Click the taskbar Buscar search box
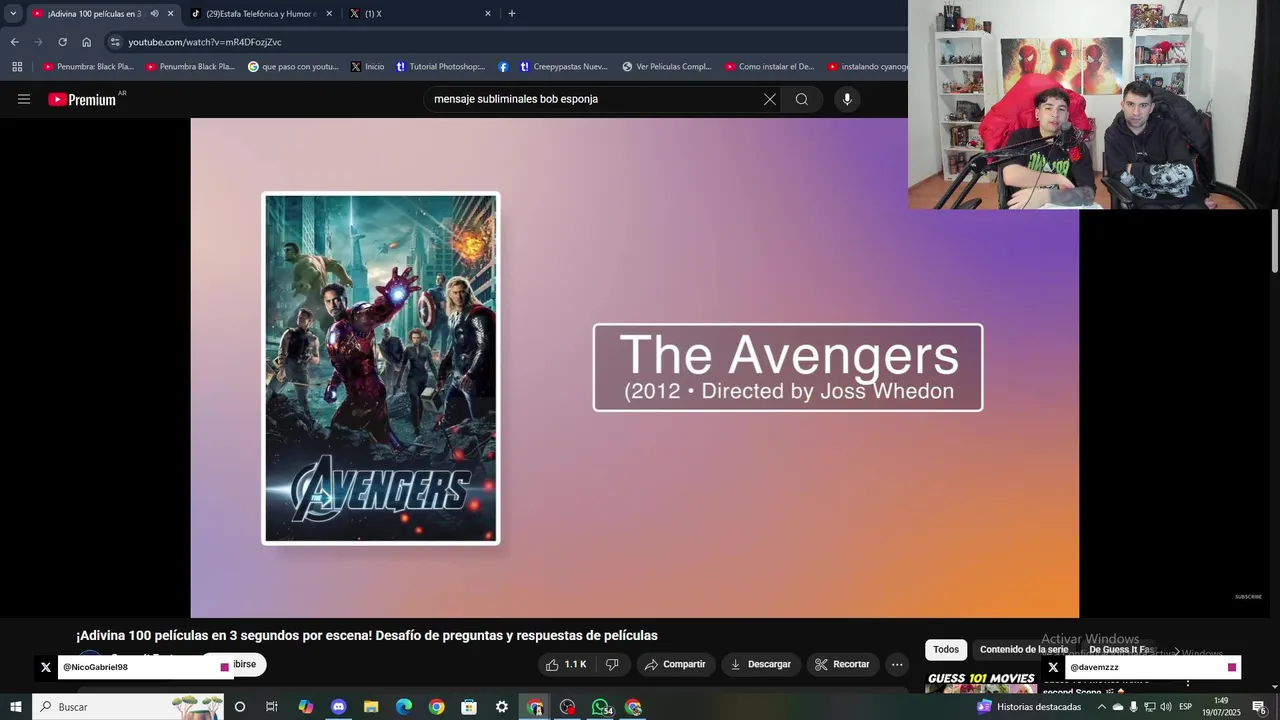The width and height of the screenshot is (1280, 720). pyautogui.click(x=128, y=707)
